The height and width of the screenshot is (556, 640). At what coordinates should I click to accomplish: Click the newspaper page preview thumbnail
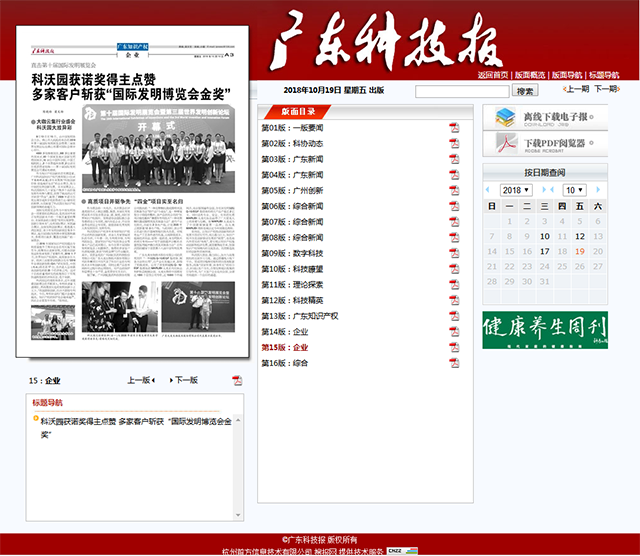point(133,200)
